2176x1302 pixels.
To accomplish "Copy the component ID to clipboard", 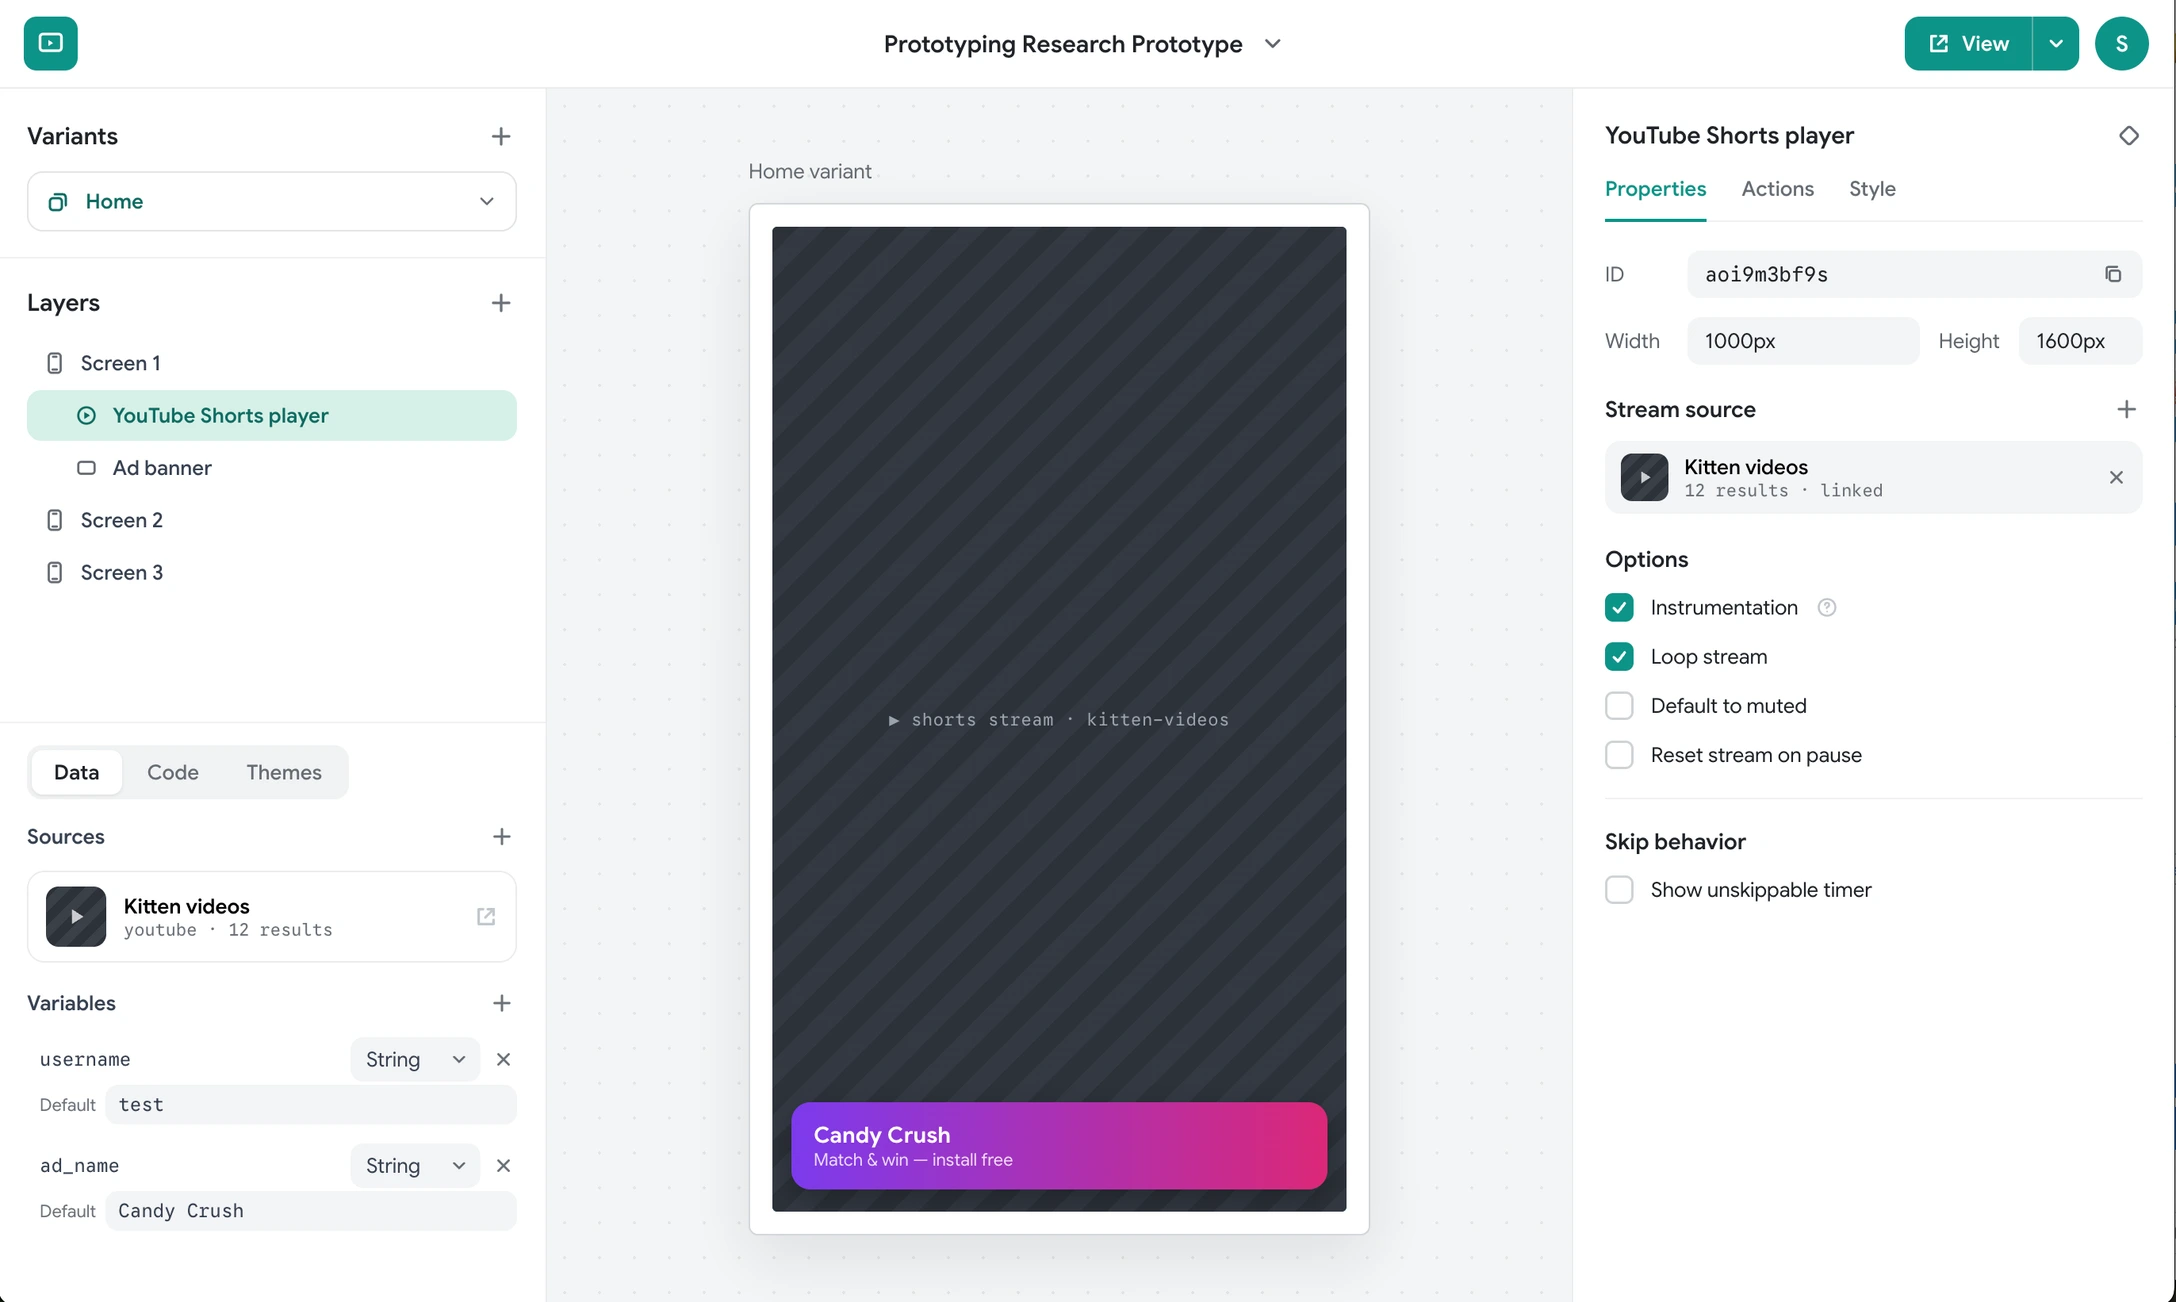I will pyautogui.click(x=2113, y=274).
